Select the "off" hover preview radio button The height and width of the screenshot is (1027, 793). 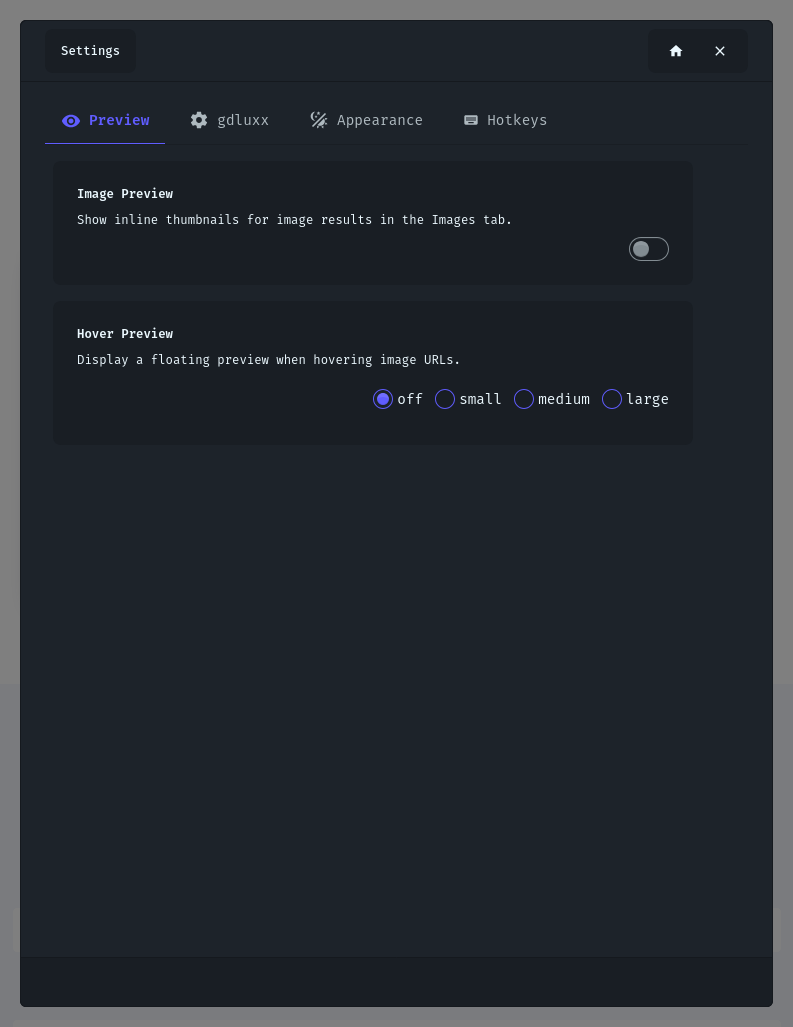383,399
